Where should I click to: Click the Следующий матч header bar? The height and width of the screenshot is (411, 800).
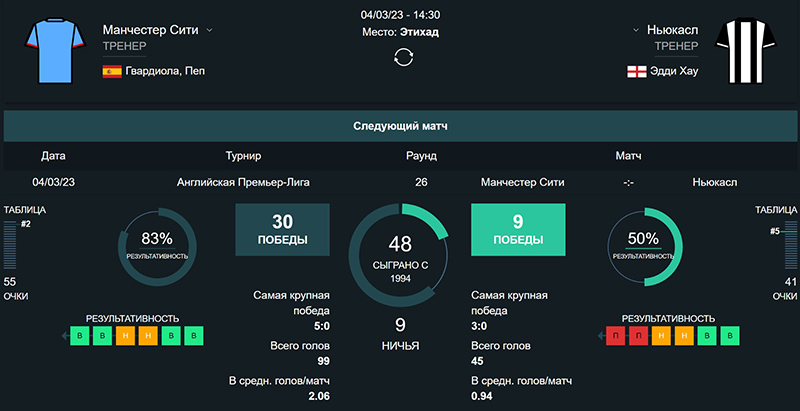coord(400,126)
